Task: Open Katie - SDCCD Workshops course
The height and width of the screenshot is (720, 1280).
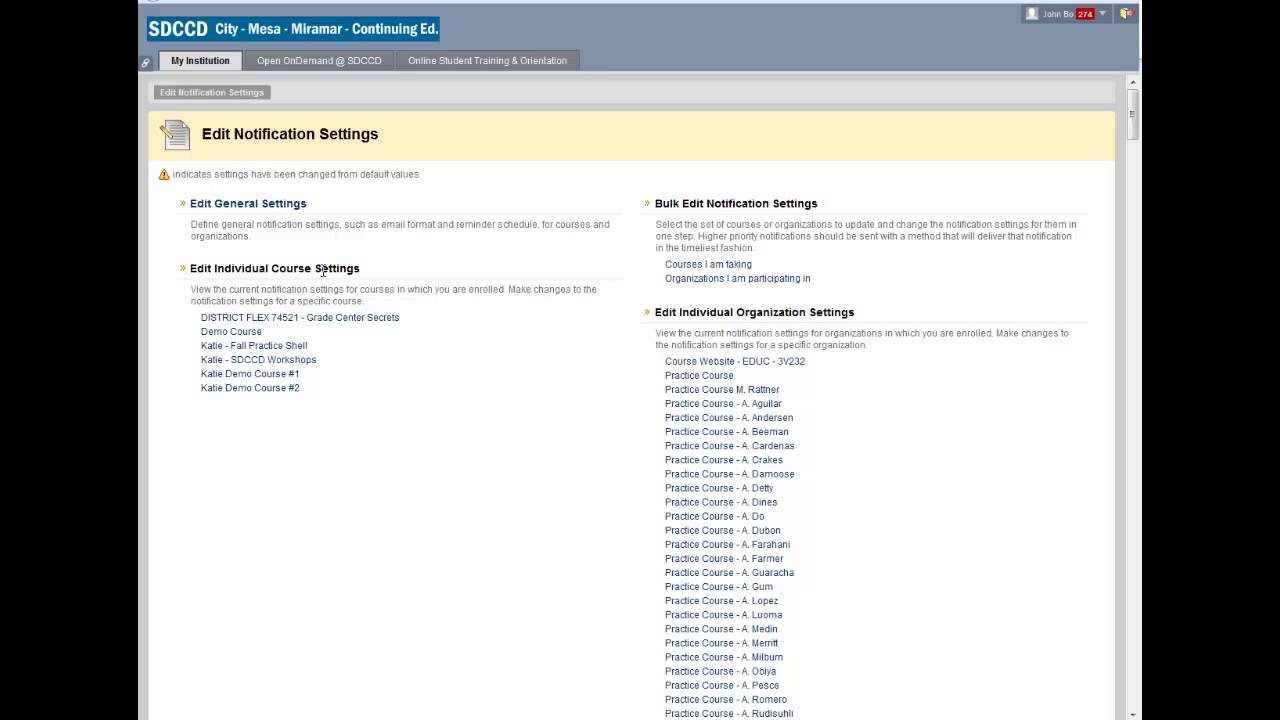Action: point(258,360)
